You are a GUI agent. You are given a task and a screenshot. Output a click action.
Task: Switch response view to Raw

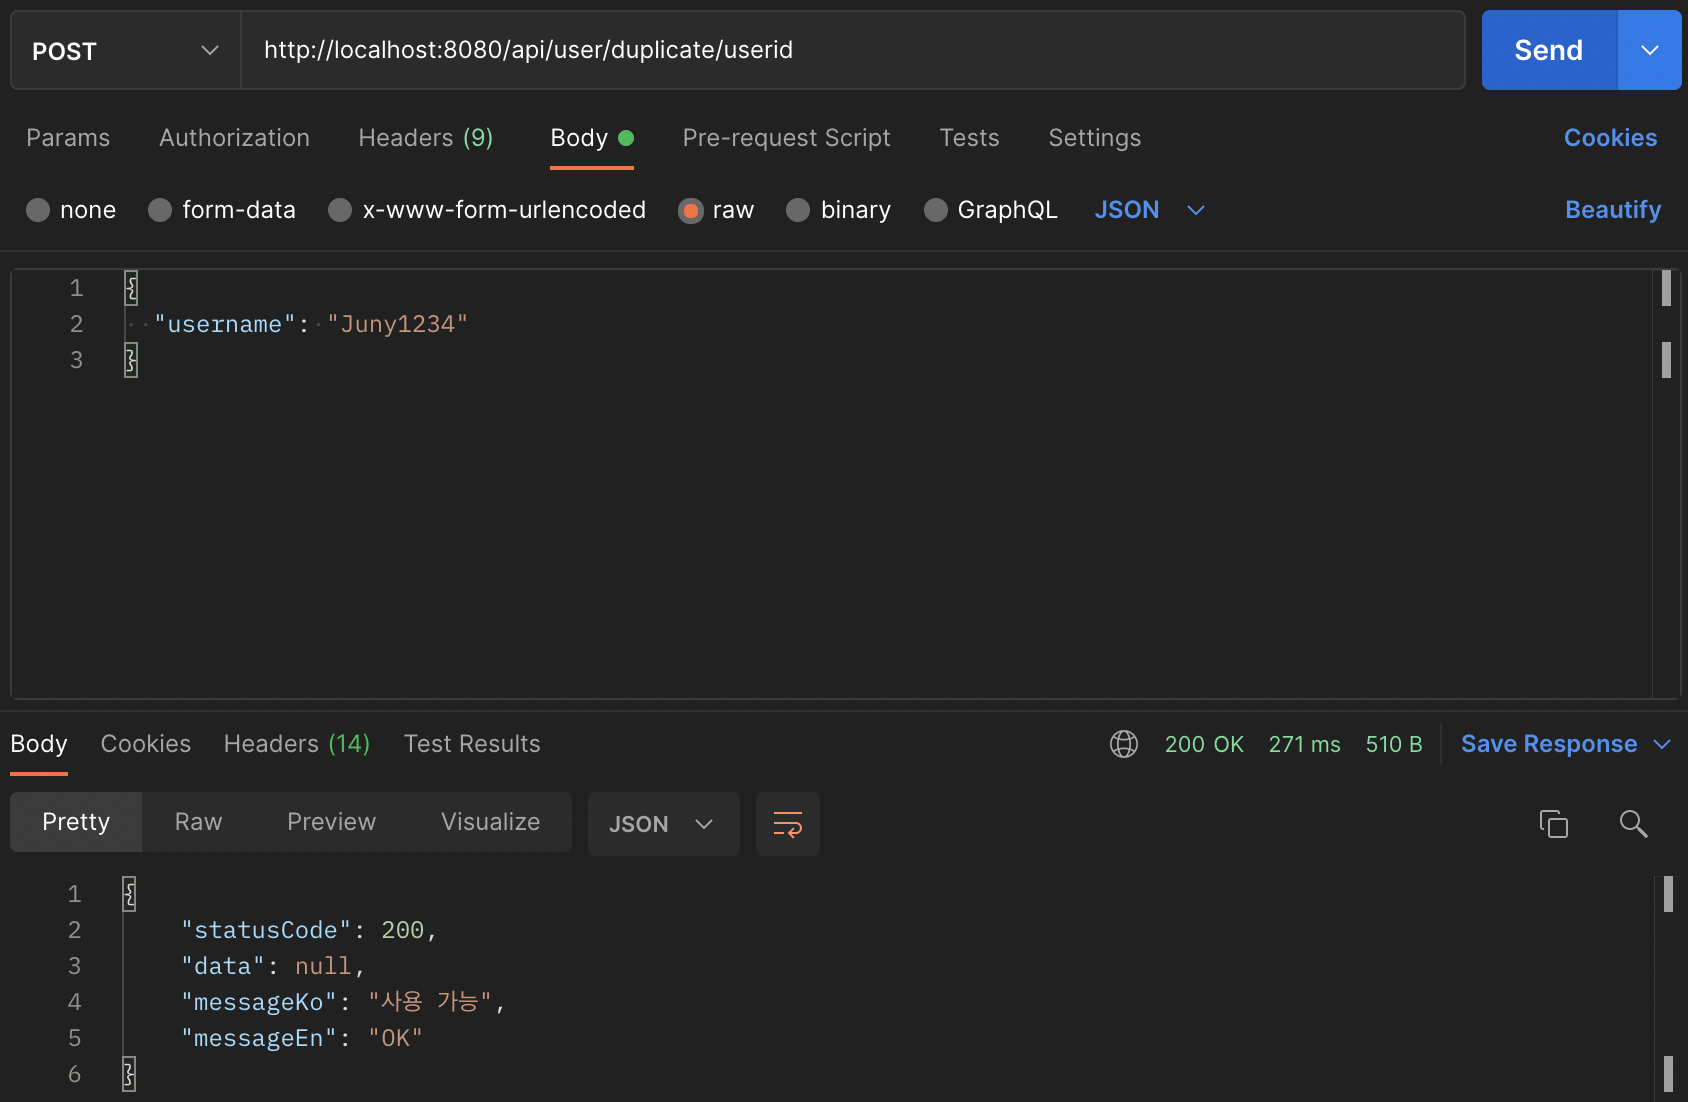tap(199, 822)
